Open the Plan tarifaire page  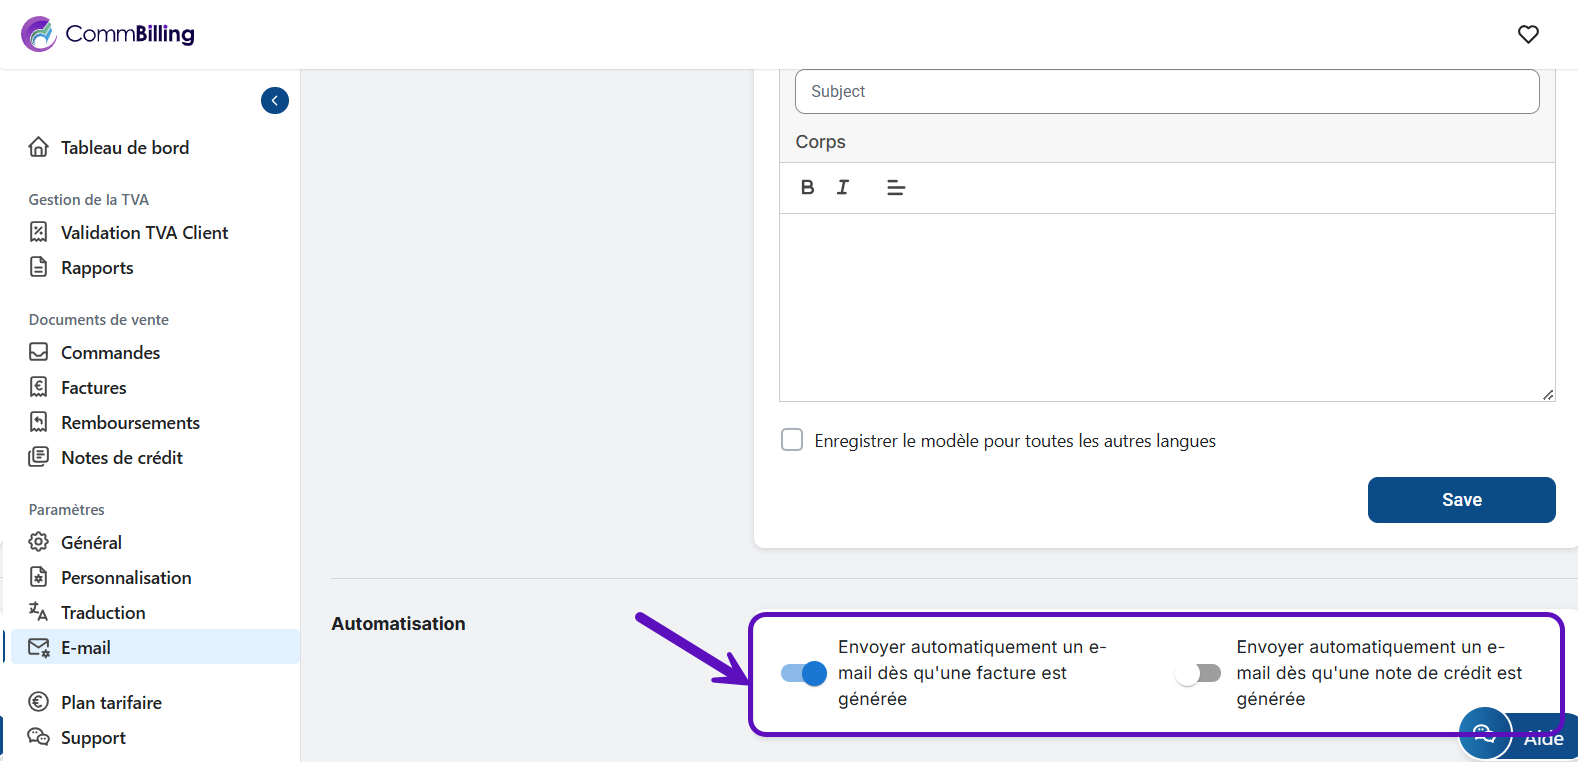[x=111, y=702]
